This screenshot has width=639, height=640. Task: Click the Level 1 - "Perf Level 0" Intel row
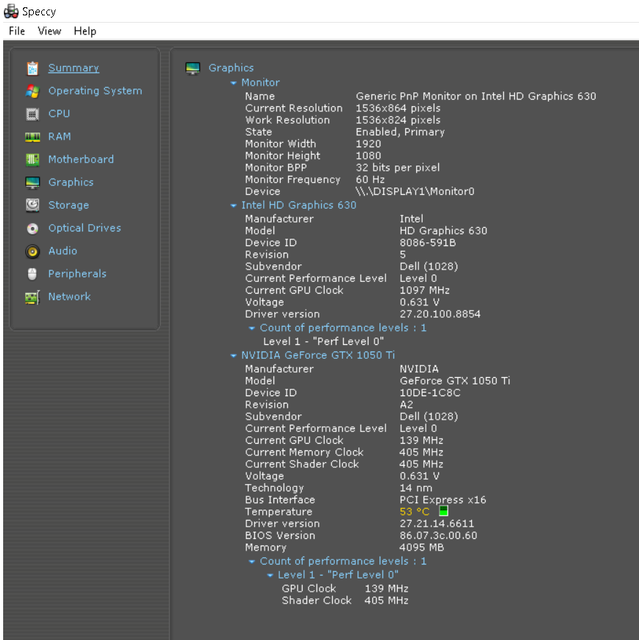[323, 342]
